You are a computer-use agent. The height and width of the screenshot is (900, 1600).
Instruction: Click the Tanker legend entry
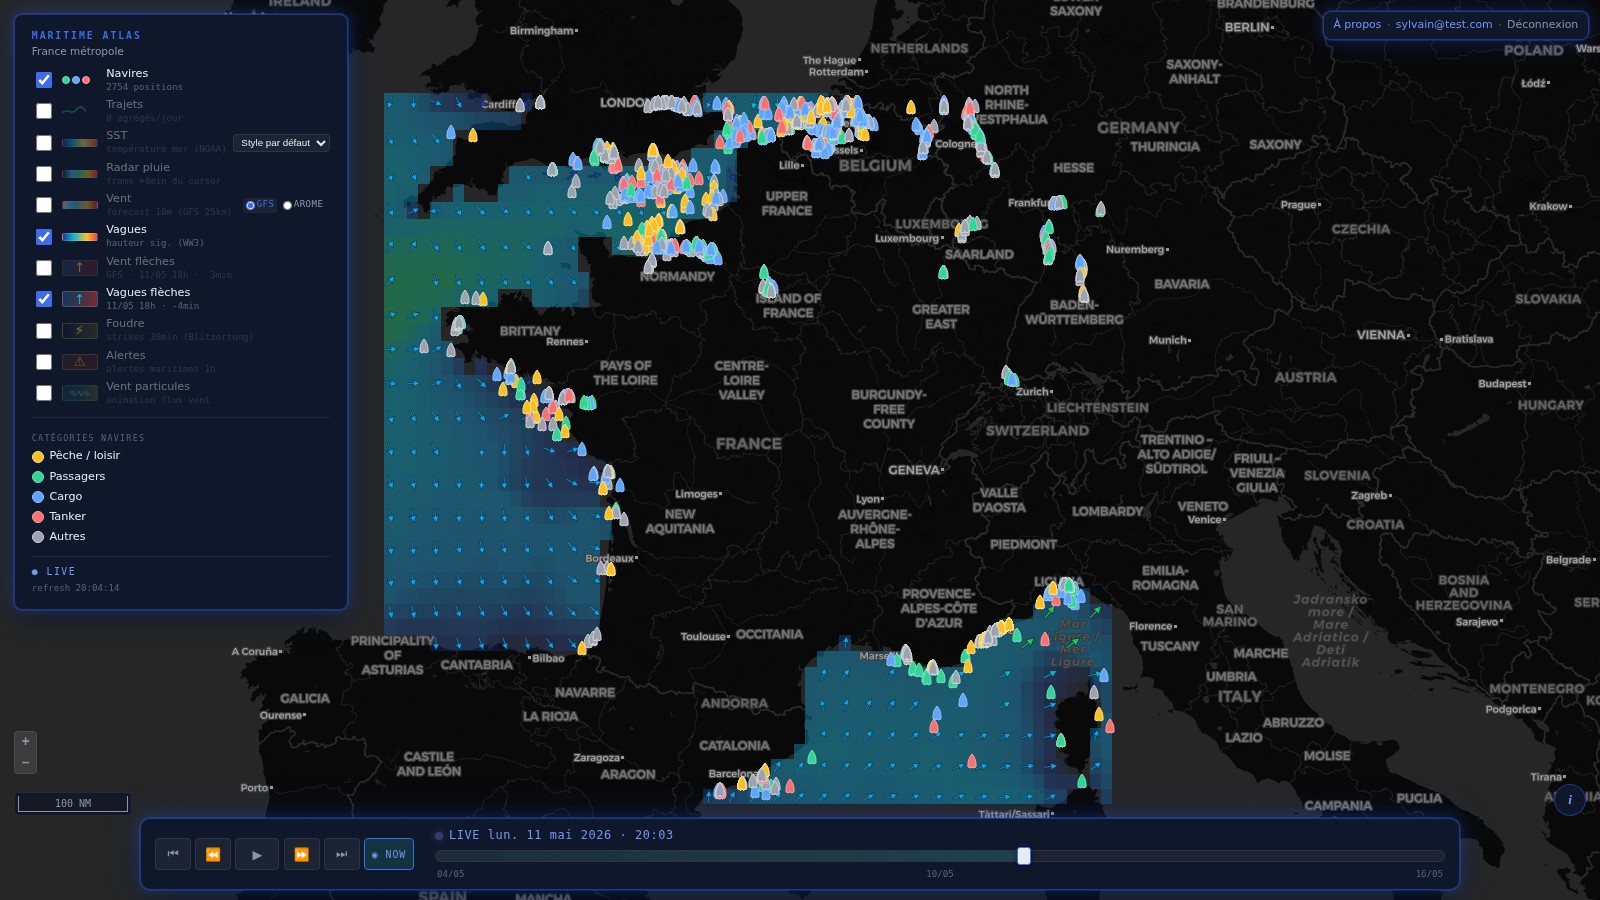click(x=59, y=516)
